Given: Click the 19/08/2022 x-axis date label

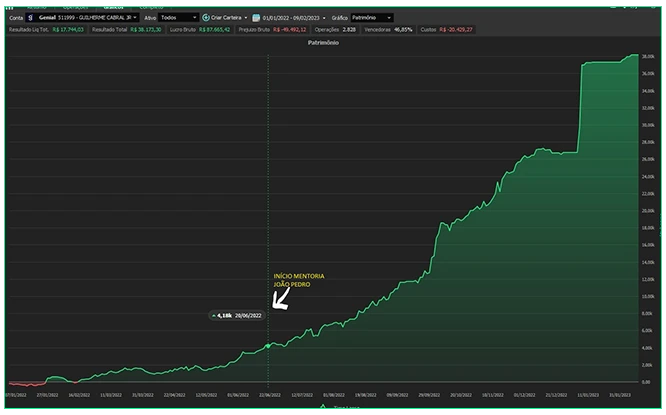Looking at the screenshot, I should (x=365, y=395).
